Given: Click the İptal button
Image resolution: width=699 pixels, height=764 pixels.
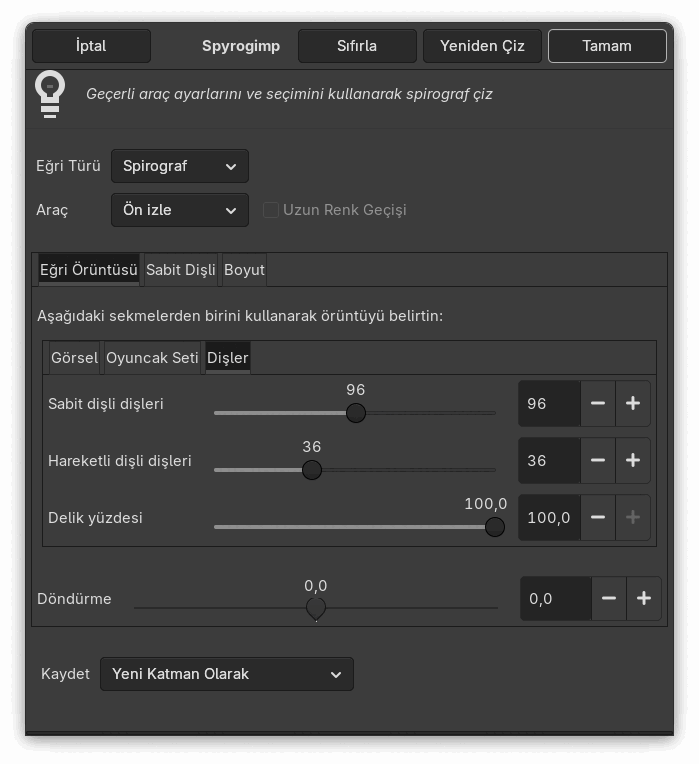Looking at the screenshot, I should (x=91, y=46).
